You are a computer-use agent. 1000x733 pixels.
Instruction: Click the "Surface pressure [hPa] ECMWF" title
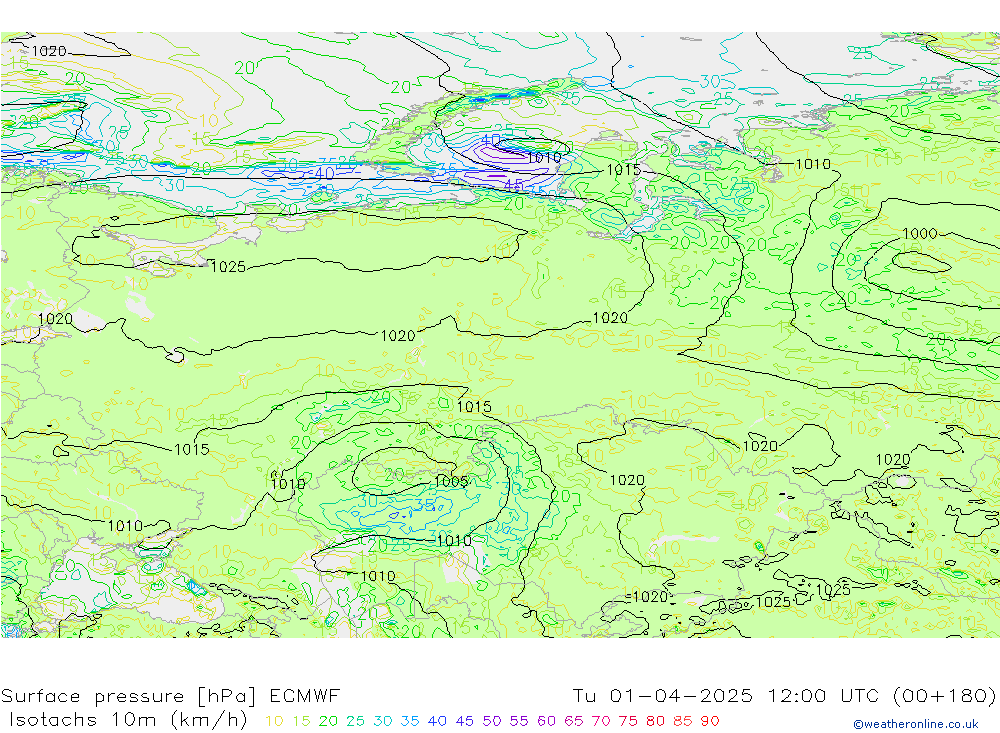pos(170,695)
